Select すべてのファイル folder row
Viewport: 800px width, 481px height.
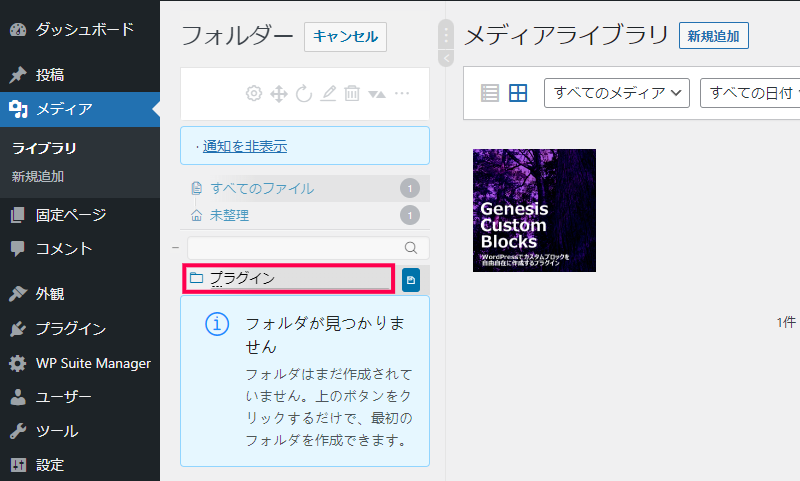[x=305, y=188]
